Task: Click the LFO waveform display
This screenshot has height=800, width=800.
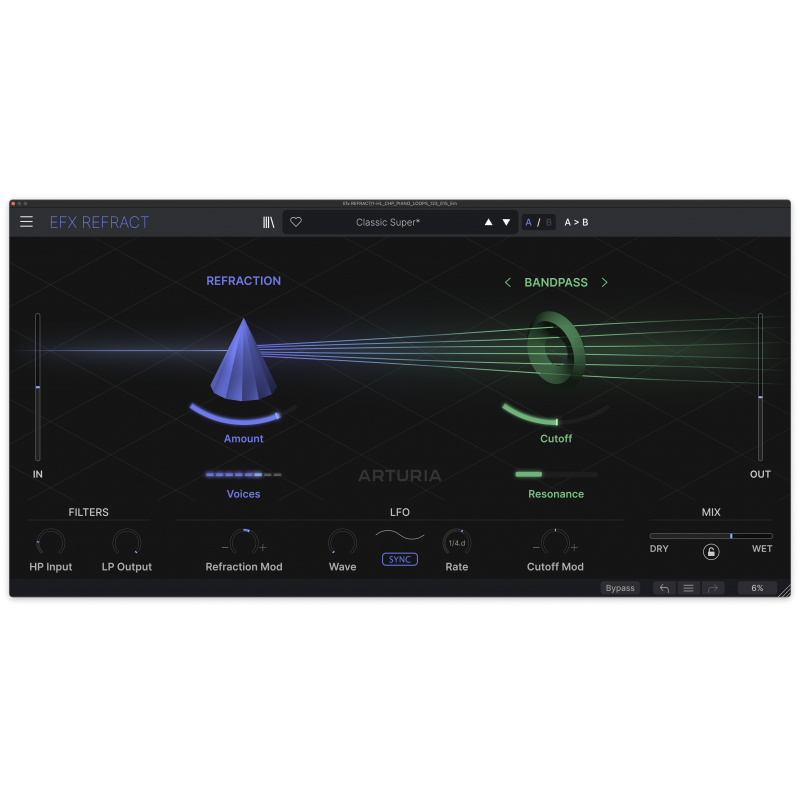Action: 399,535
